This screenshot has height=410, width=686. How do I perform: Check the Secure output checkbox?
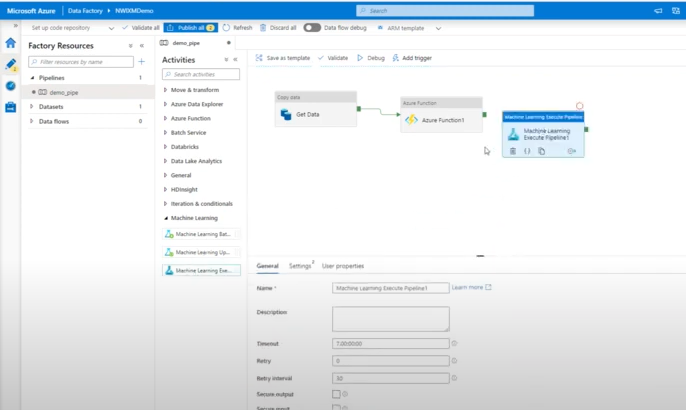(336, 394)
